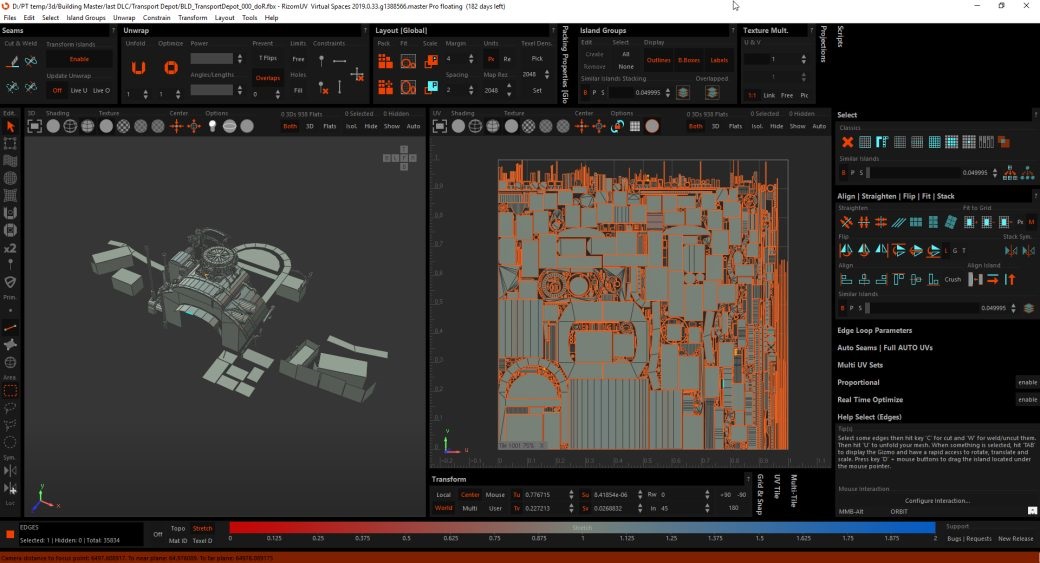1040x563 pixels.
Task: Enable Proportional option
Action: click(1027, 383)
